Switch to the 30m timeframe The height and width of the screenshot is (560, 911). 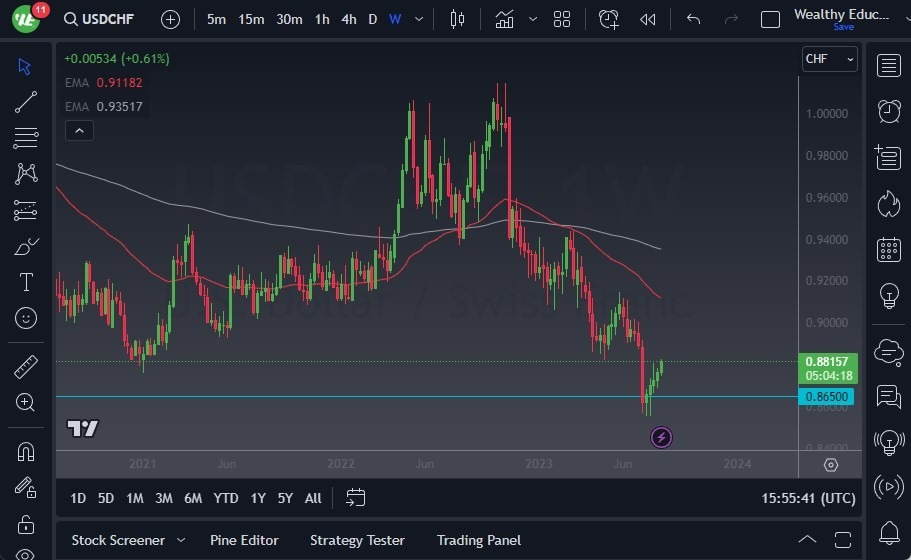click(289, 19)
